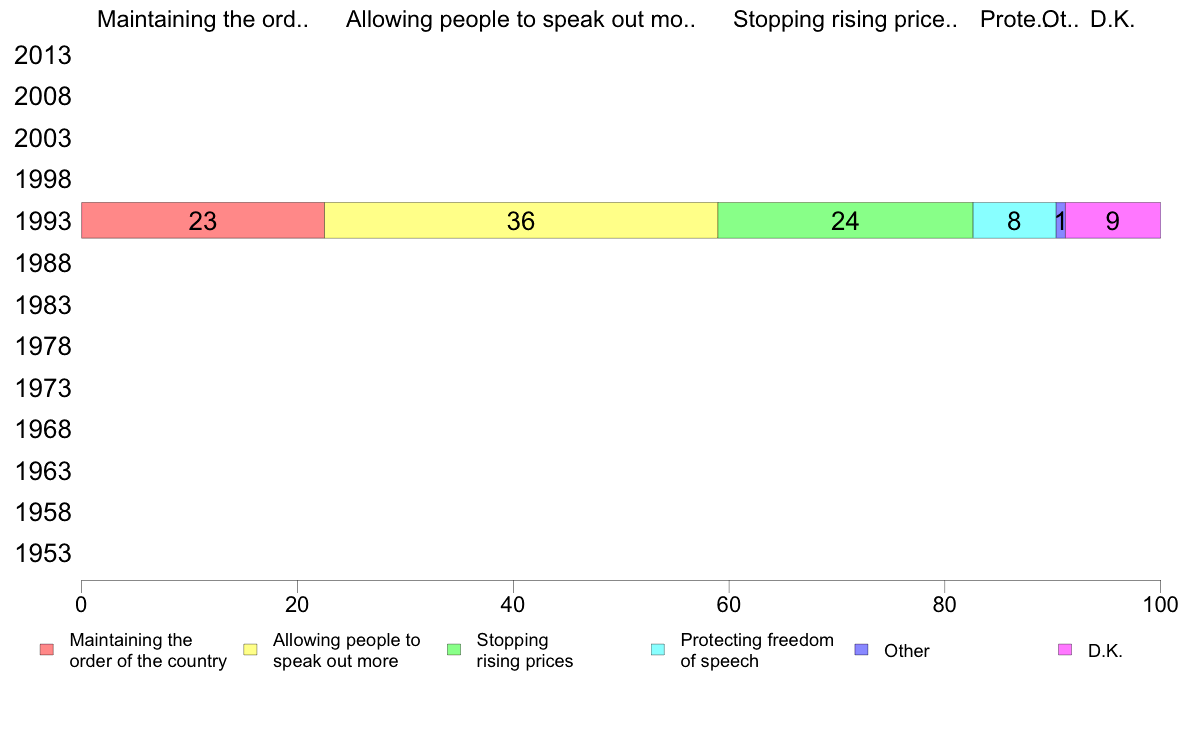Click the 'Stopping rising price..' header
This screenshot has width=1188, height=736.
tap(845, 19)
